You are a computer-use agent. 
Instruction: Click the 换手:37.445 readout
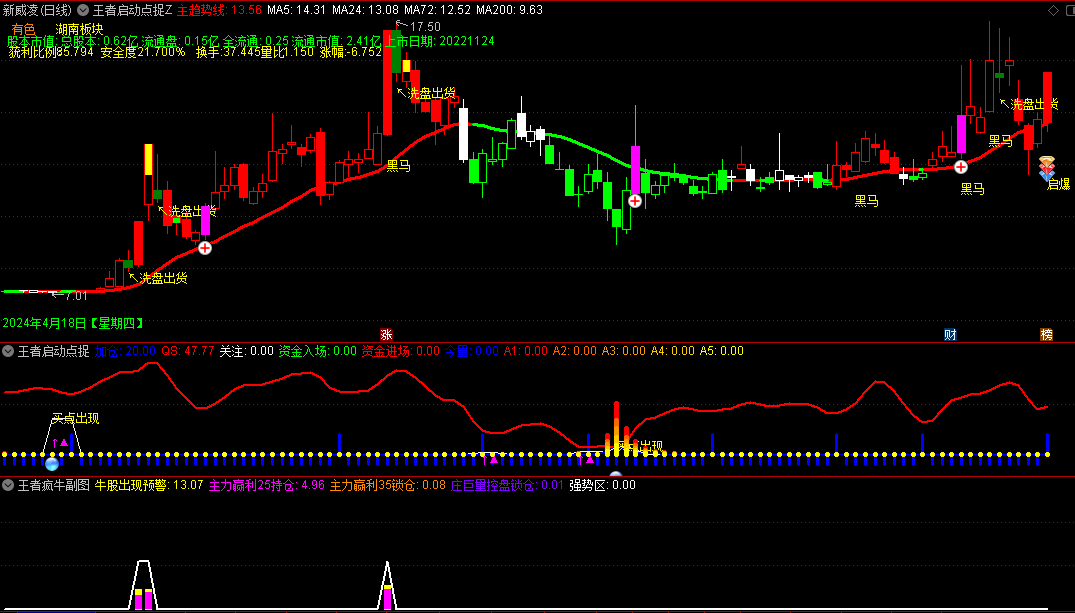[x=228, y=52]
